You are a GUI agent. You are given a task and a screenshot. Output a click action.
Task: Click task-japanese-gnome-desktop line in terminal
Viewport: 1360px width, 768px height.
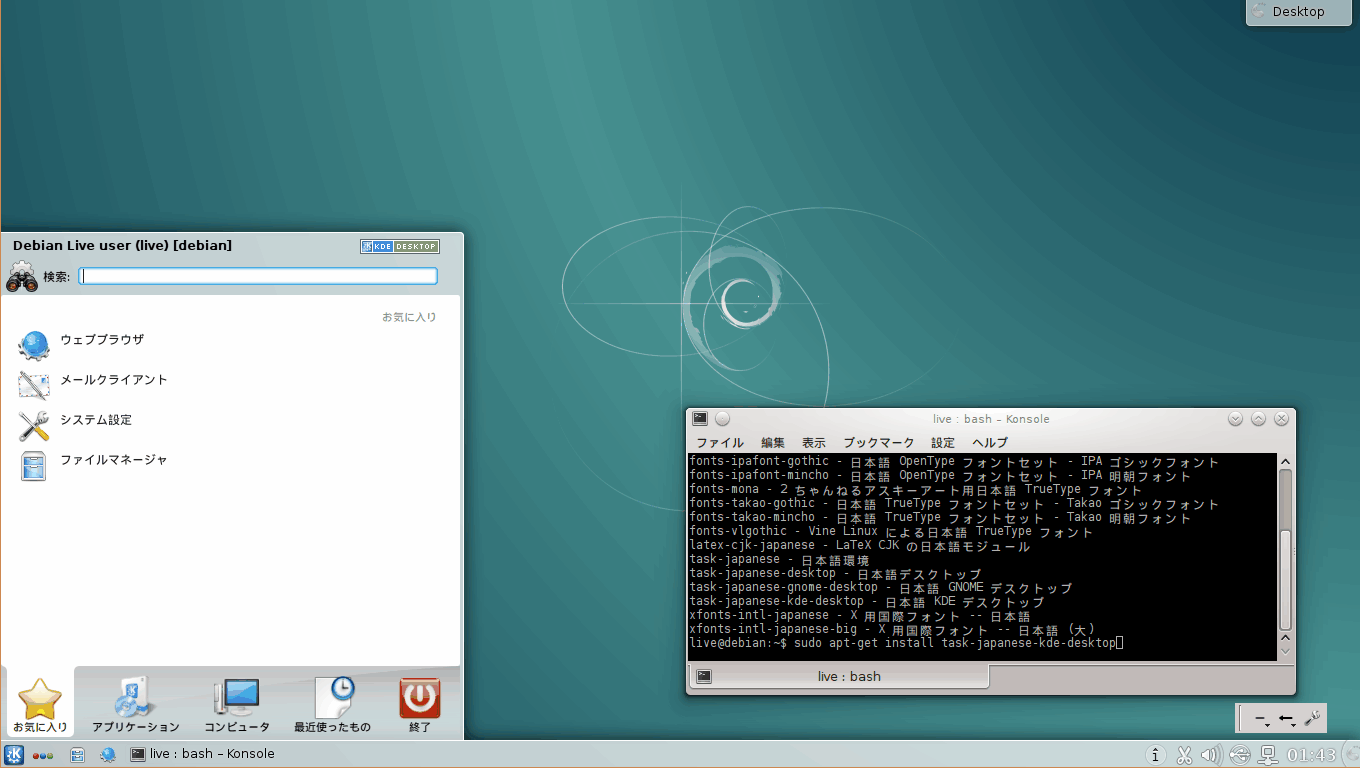pos(881,588)
